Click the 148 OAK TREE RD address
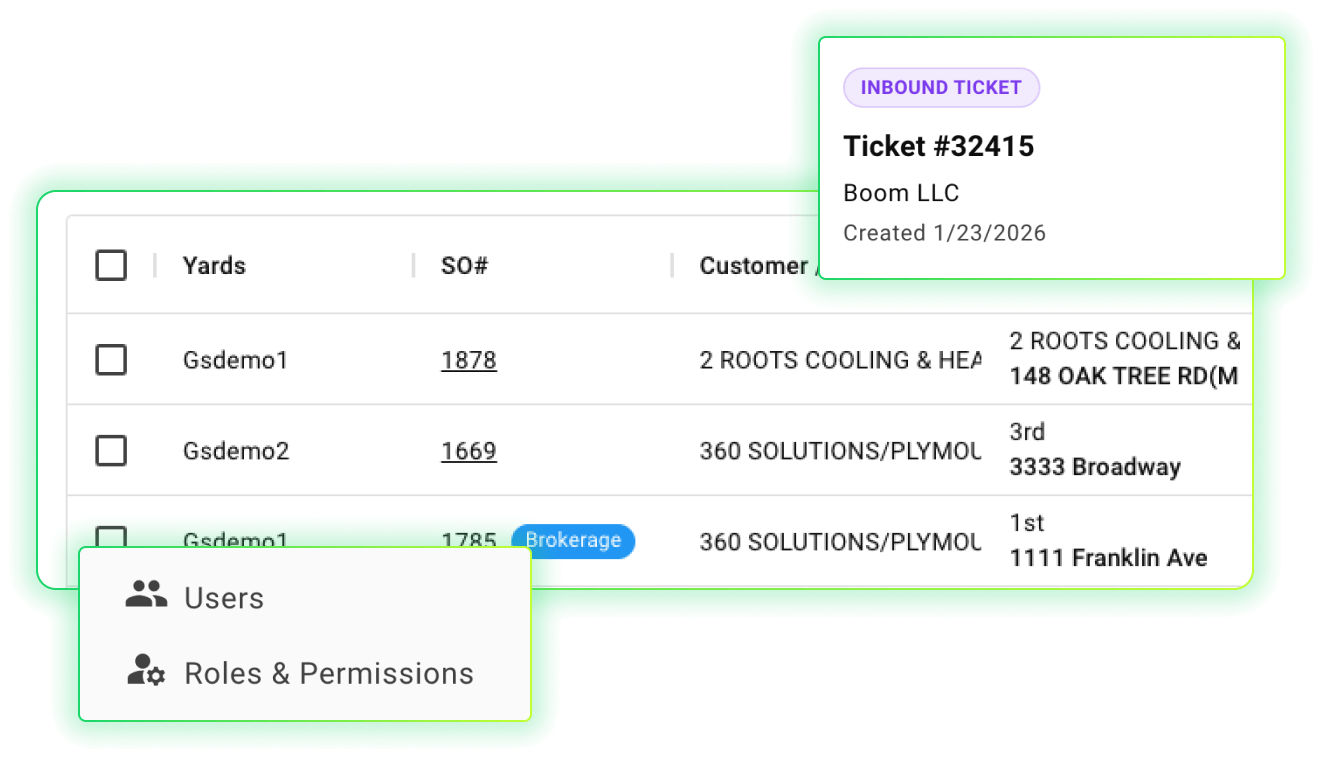The height and width of the screenshot is (758, 1322). (x=1123, y=376)
